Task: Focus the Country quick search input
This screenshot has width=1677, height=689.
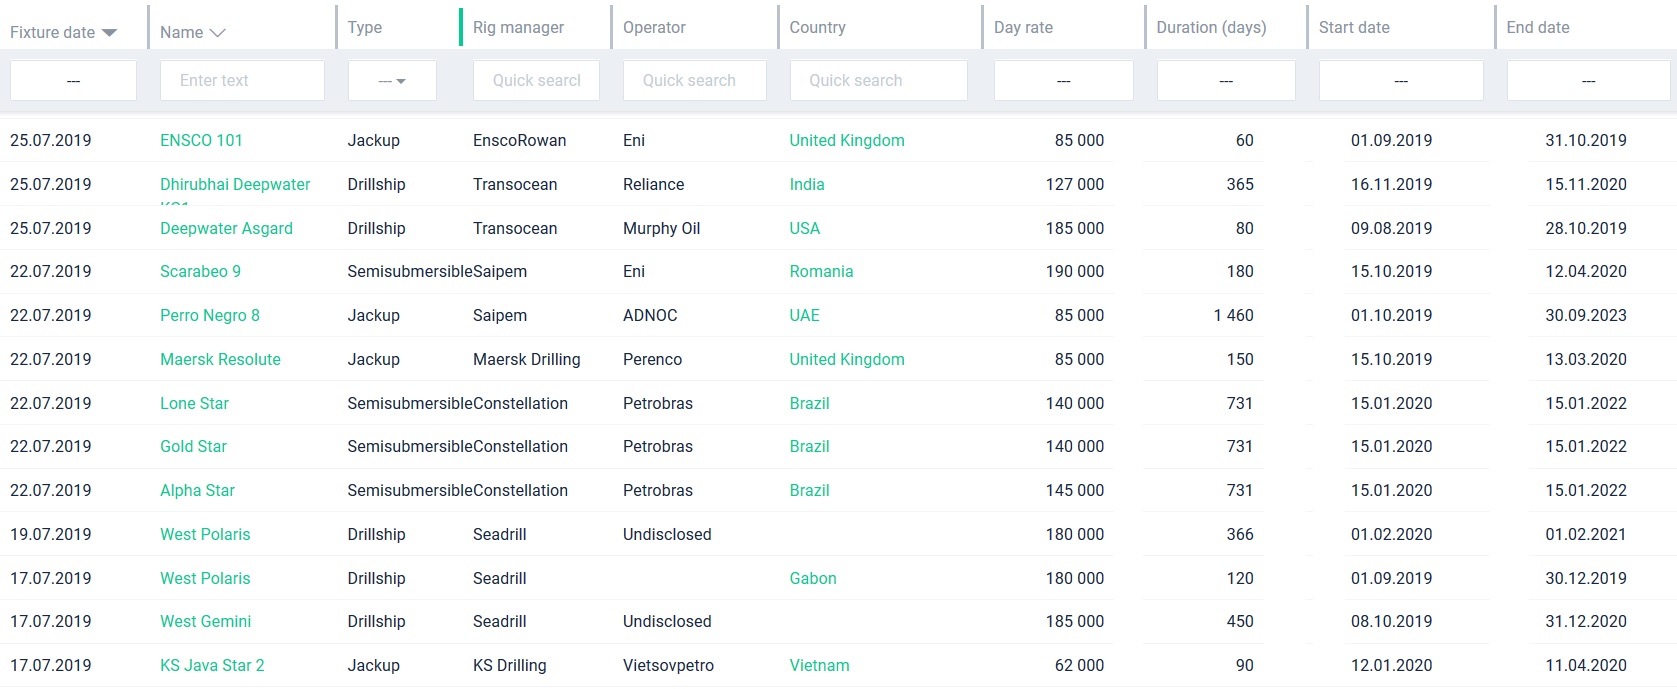Action: (878, 81)
